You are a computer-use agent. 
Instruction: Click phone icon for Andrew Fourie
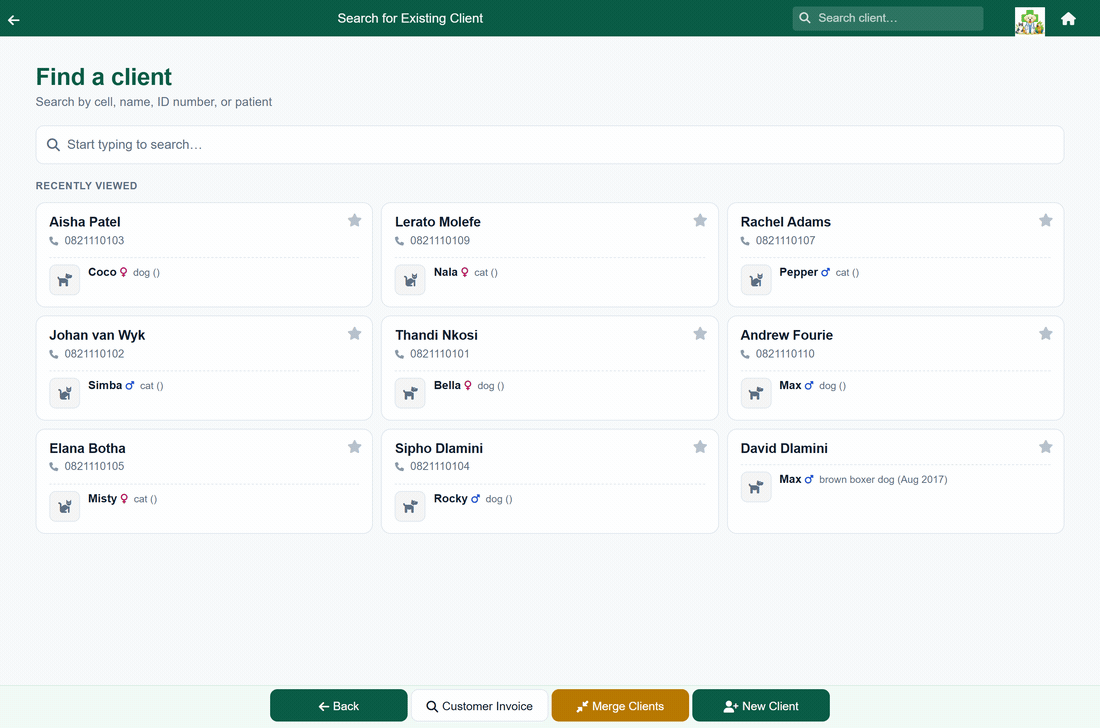point(745,354)
